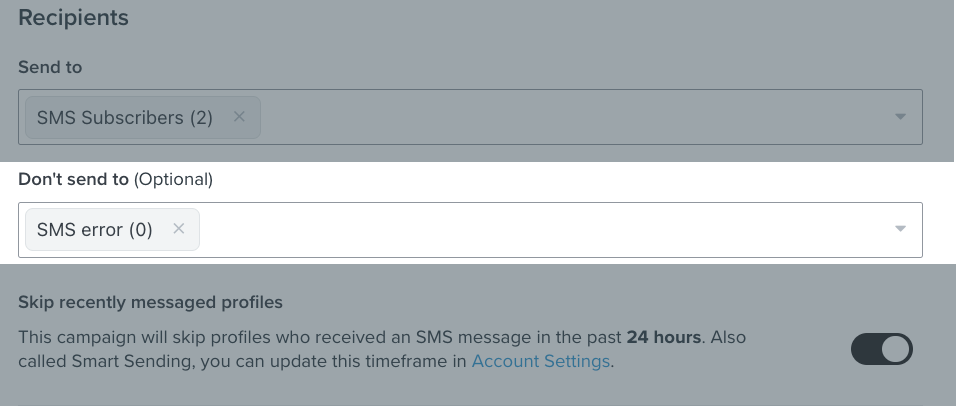Image resolution: width=956 pixels, height=406 pixels.
Task: Click the (Optional) text beside Don't send to
Action: pyautogui.click(x=173, y=179)
